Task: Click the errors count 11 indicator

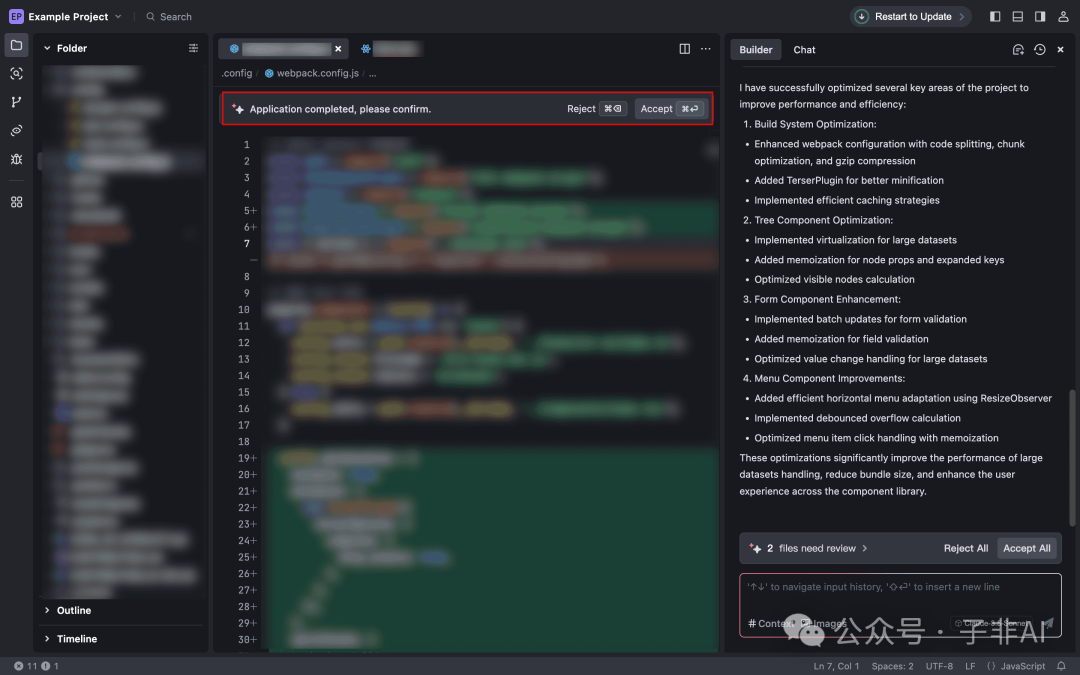Action: click(x=25, y=666)
